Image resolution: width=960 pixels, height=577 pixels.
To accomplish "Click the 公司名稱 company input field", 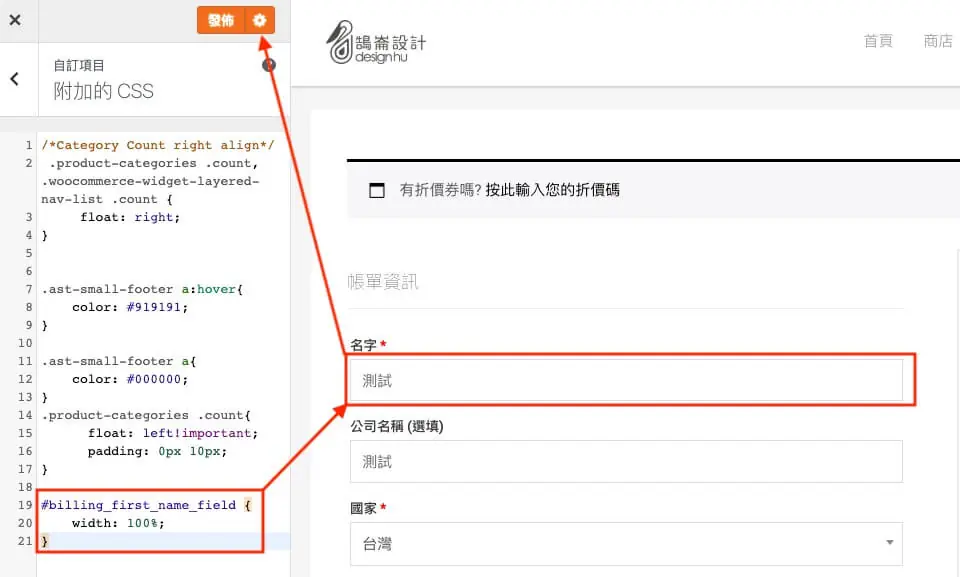I will pyautogui.click(x=626, y=461).
